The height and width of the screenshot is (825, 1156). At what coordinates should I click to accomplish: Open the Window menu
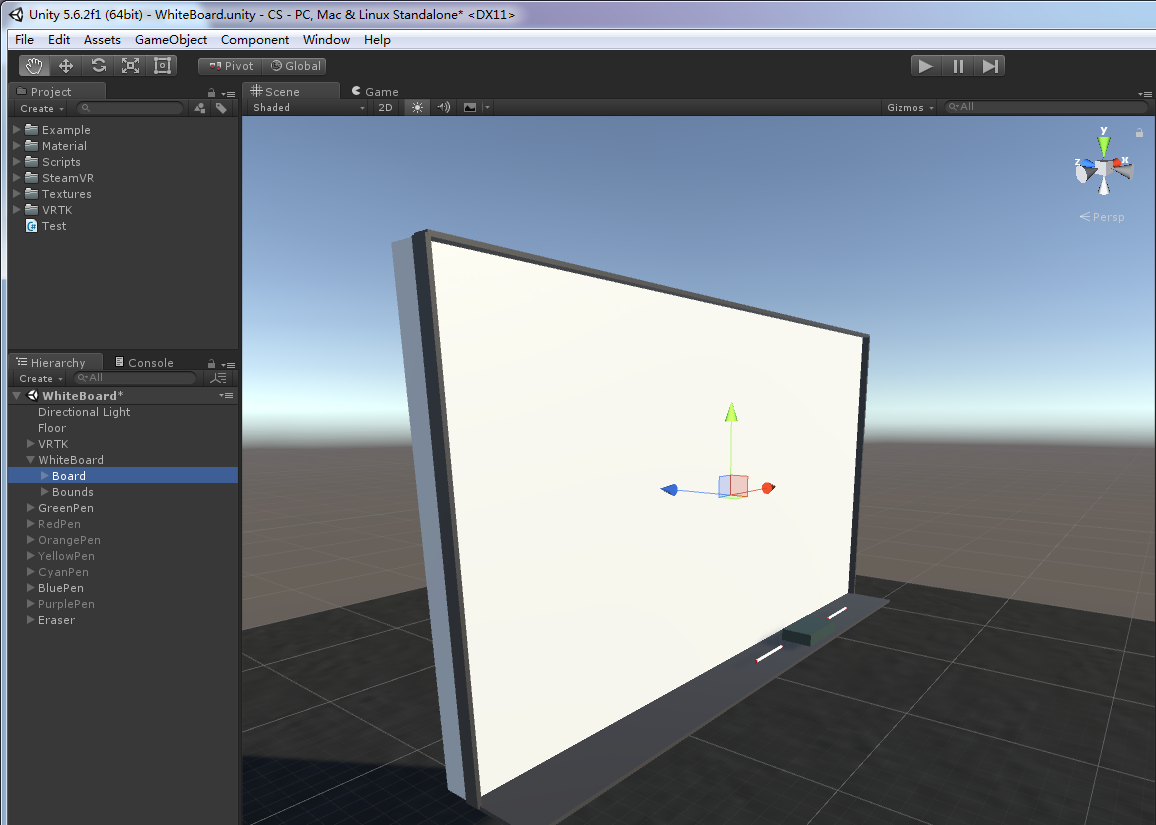[326, 40]
